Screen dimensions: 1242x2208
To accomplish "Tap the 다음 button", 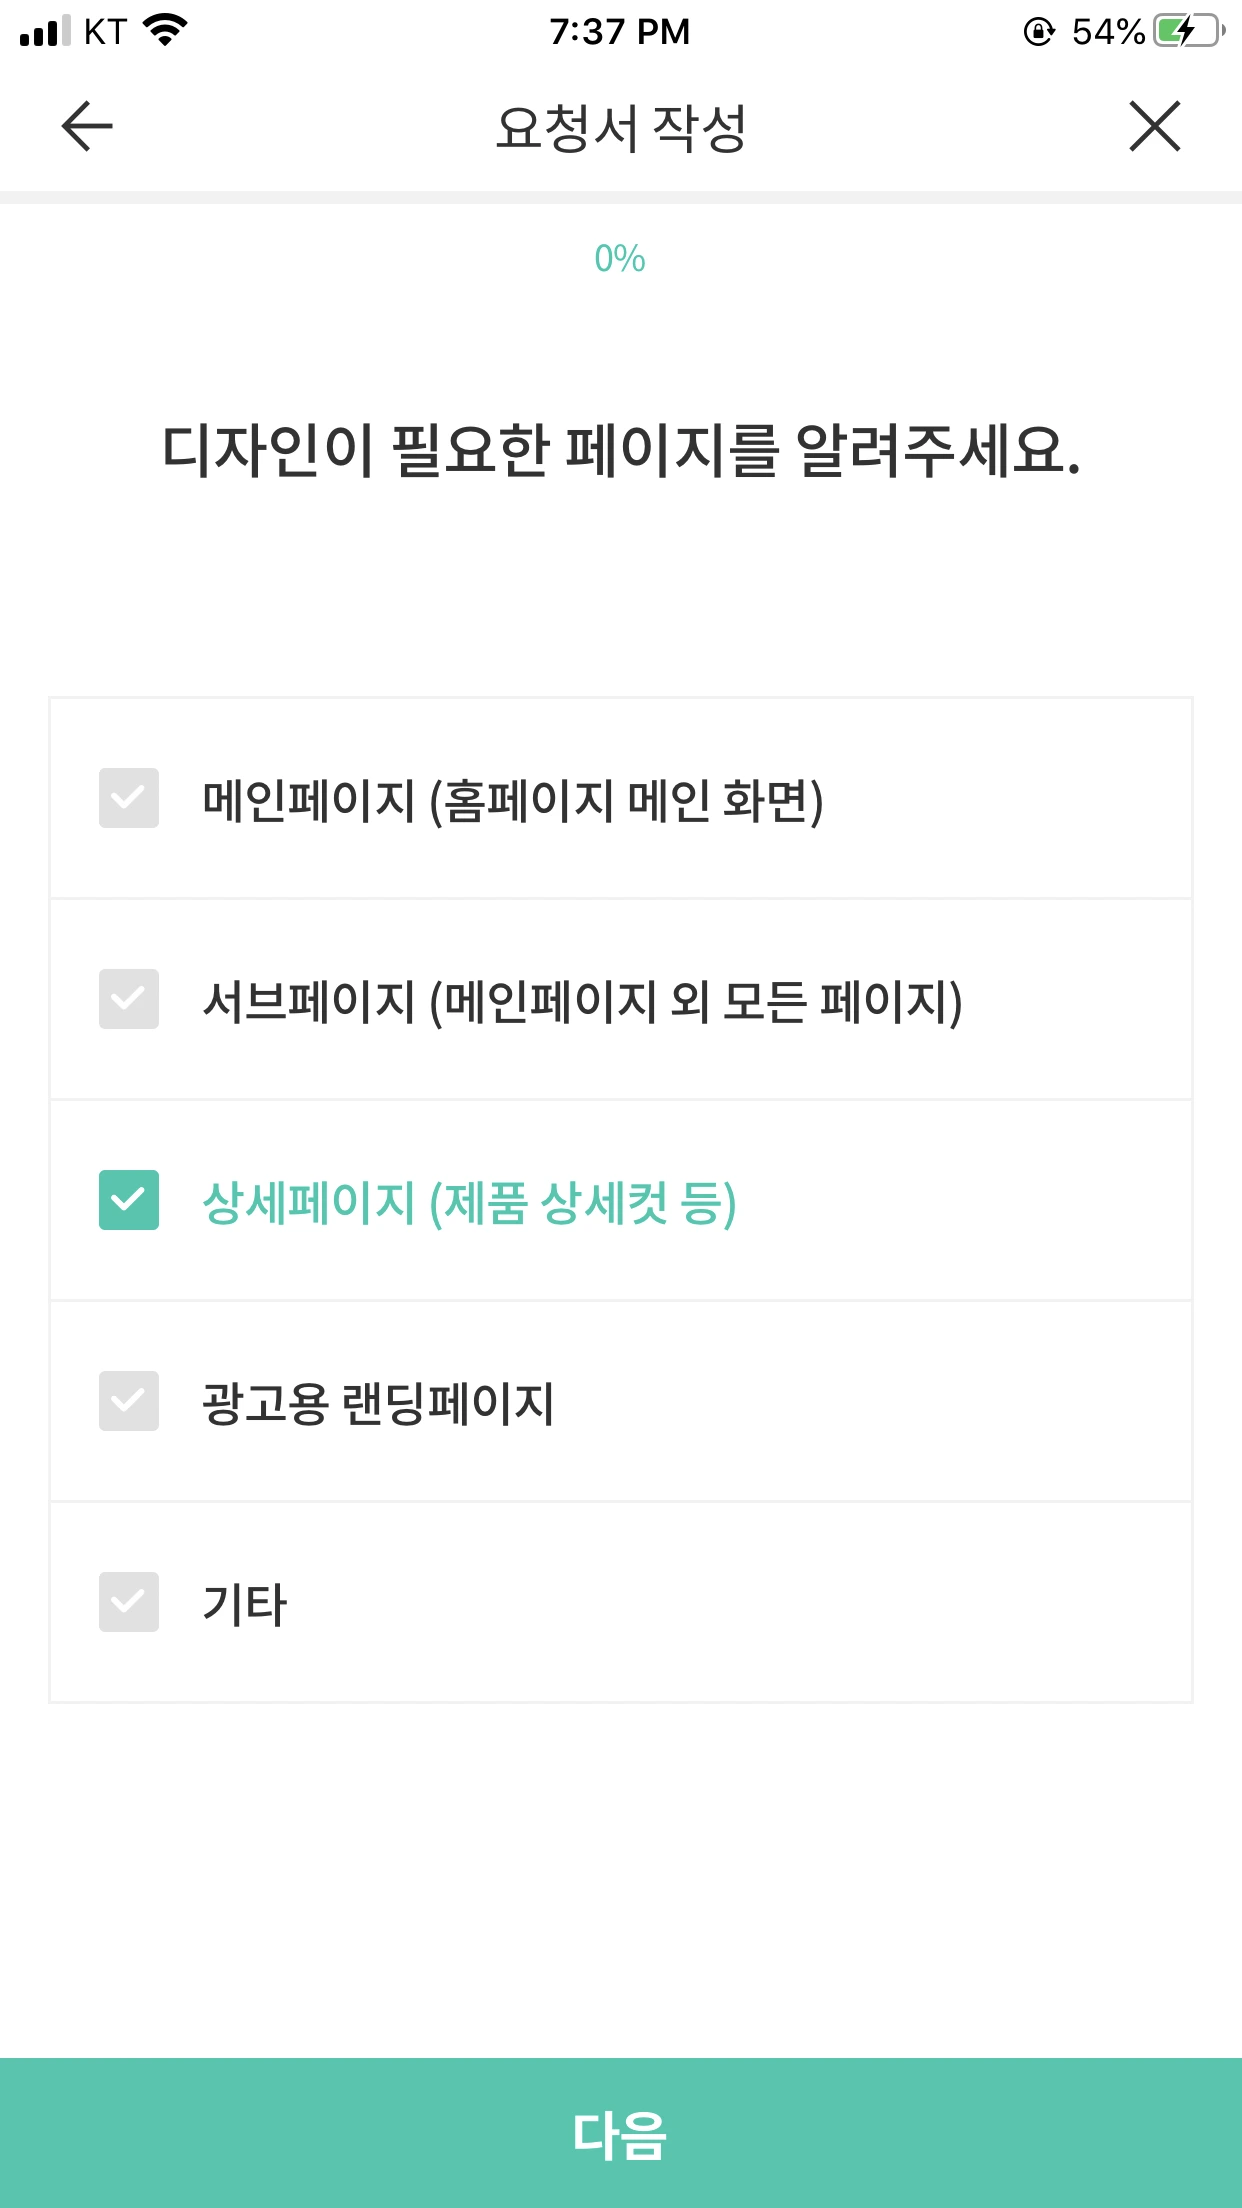I will pyautogui.click(x=621, y=2133).
